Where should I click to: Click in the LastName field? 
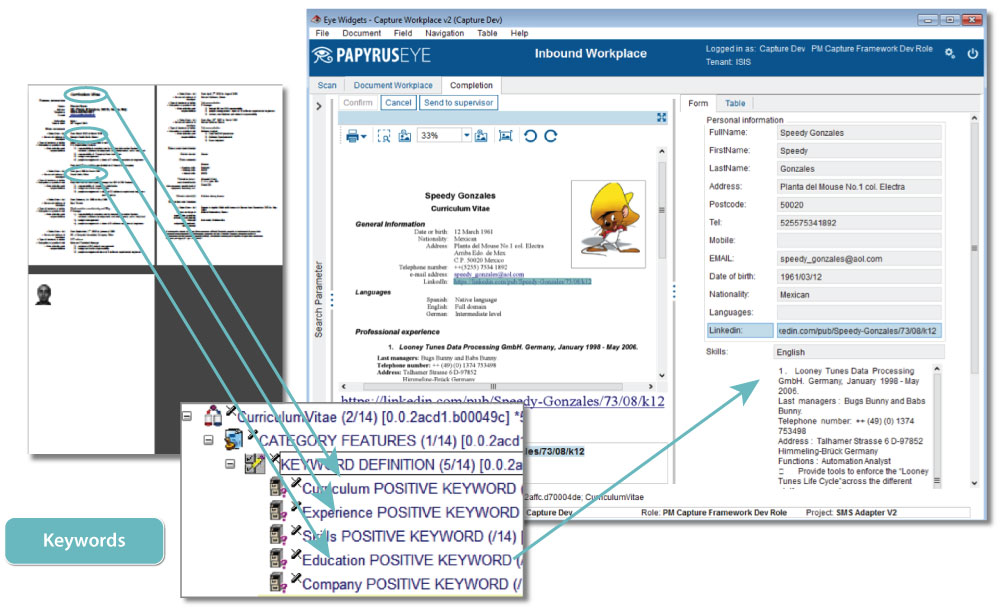(858, 168)
